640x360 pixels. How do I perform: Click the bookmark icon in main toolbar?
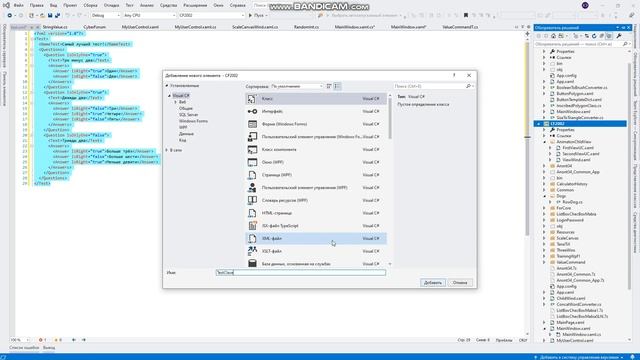tap(466, 15)
